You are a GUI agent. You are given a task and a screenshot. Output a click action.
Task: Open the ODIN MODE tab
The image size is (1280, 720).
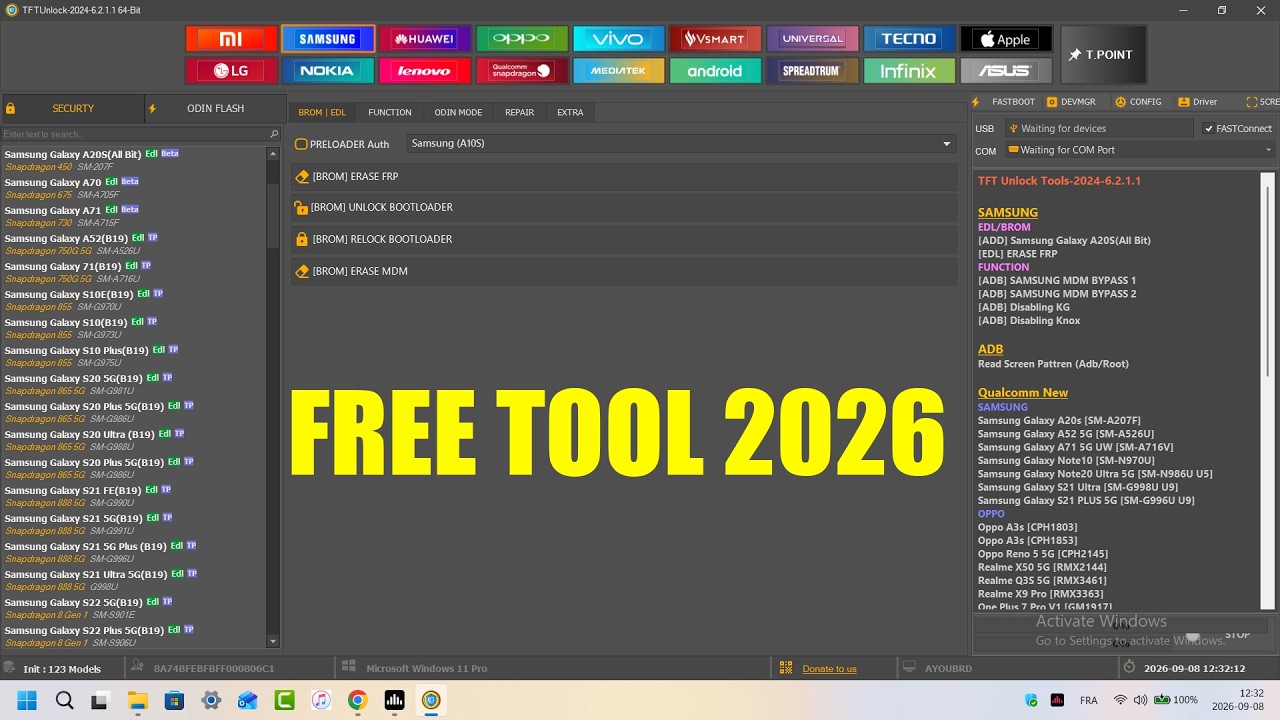tap(458, 113)
